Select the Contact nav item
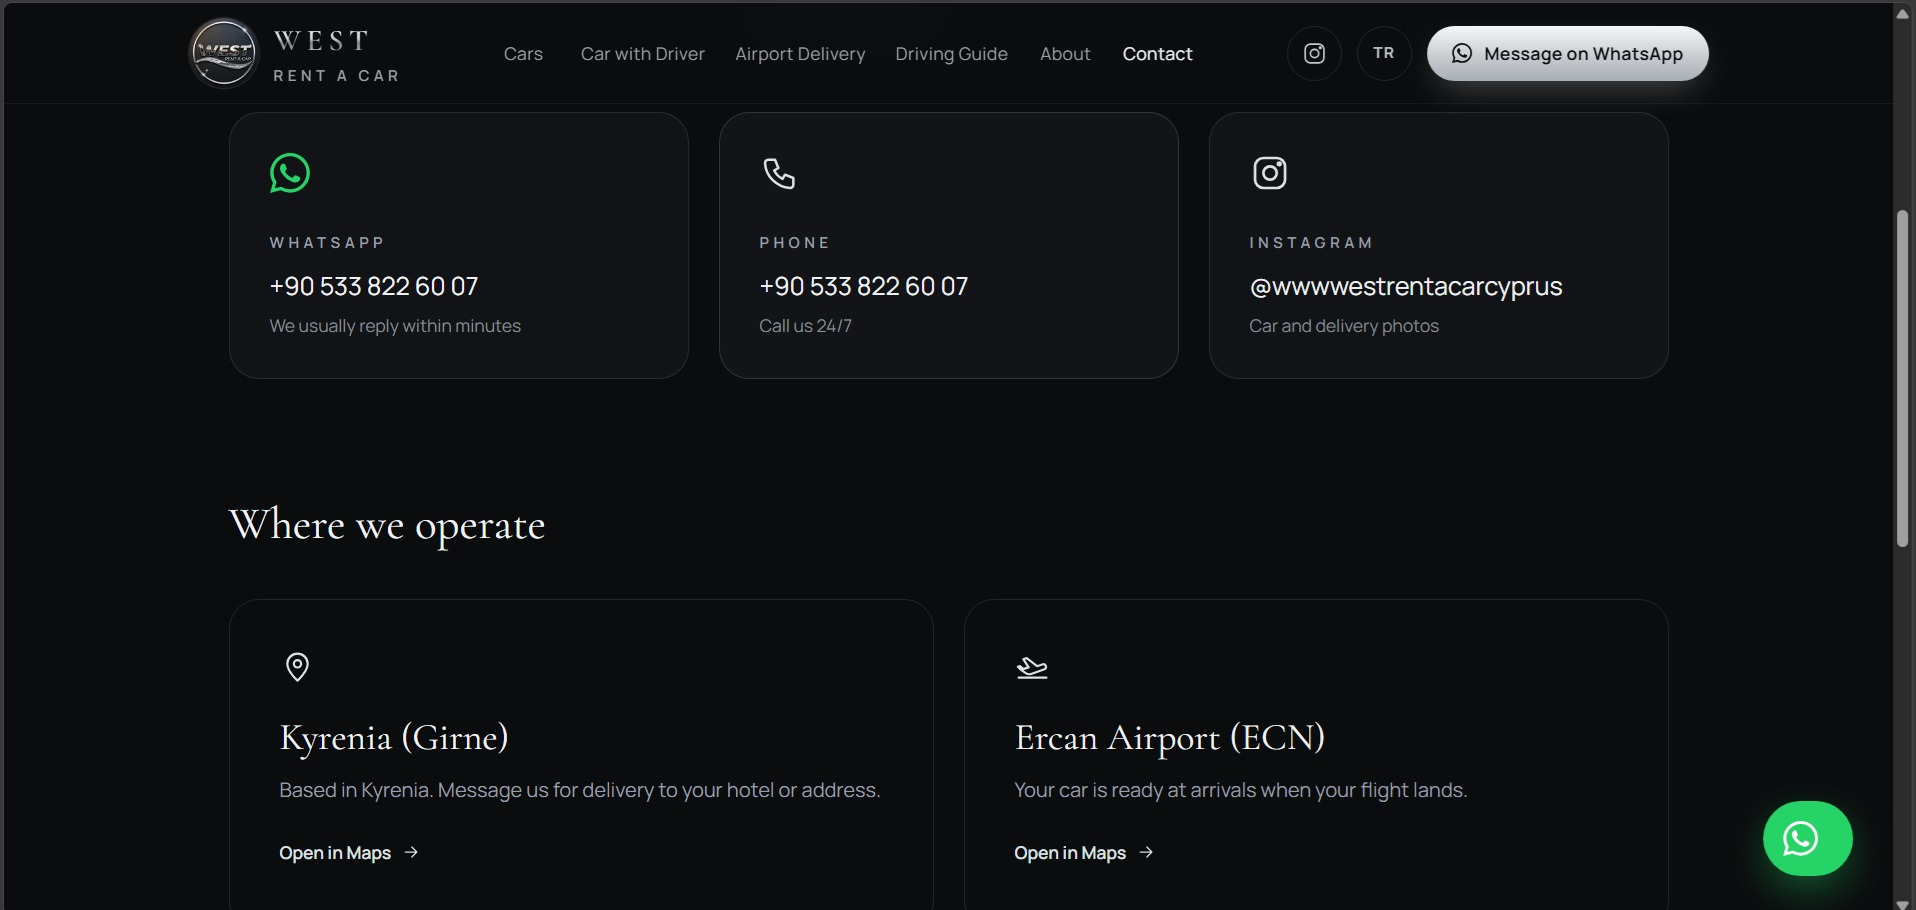 pos(1157,54)
